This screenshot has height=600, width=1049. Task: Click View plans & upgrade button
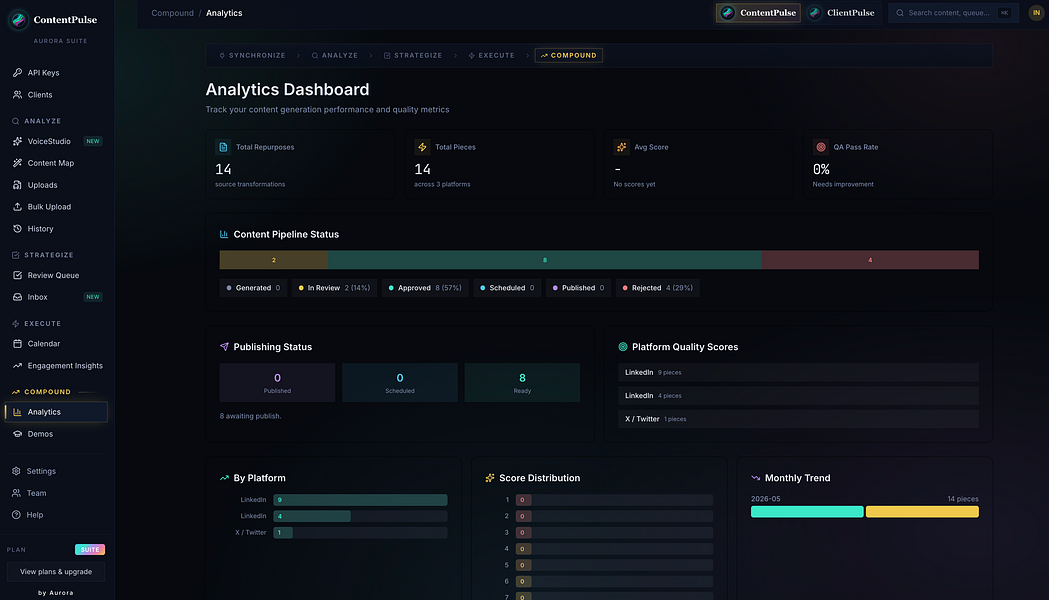pyautogui.click(x=56, y=572)
